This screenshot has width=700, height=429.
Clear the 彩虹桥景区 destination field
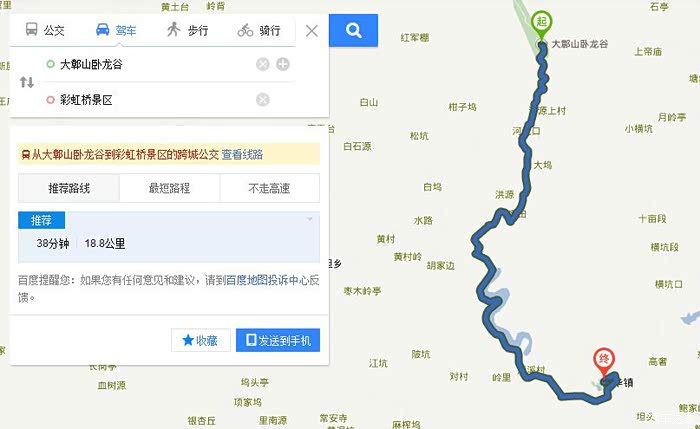tap(262, 100)
